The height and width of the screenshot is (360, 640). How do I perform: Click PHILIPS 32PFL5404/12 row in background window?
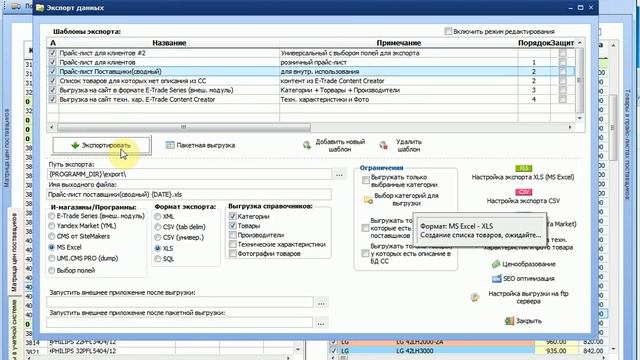pos(163,351)
